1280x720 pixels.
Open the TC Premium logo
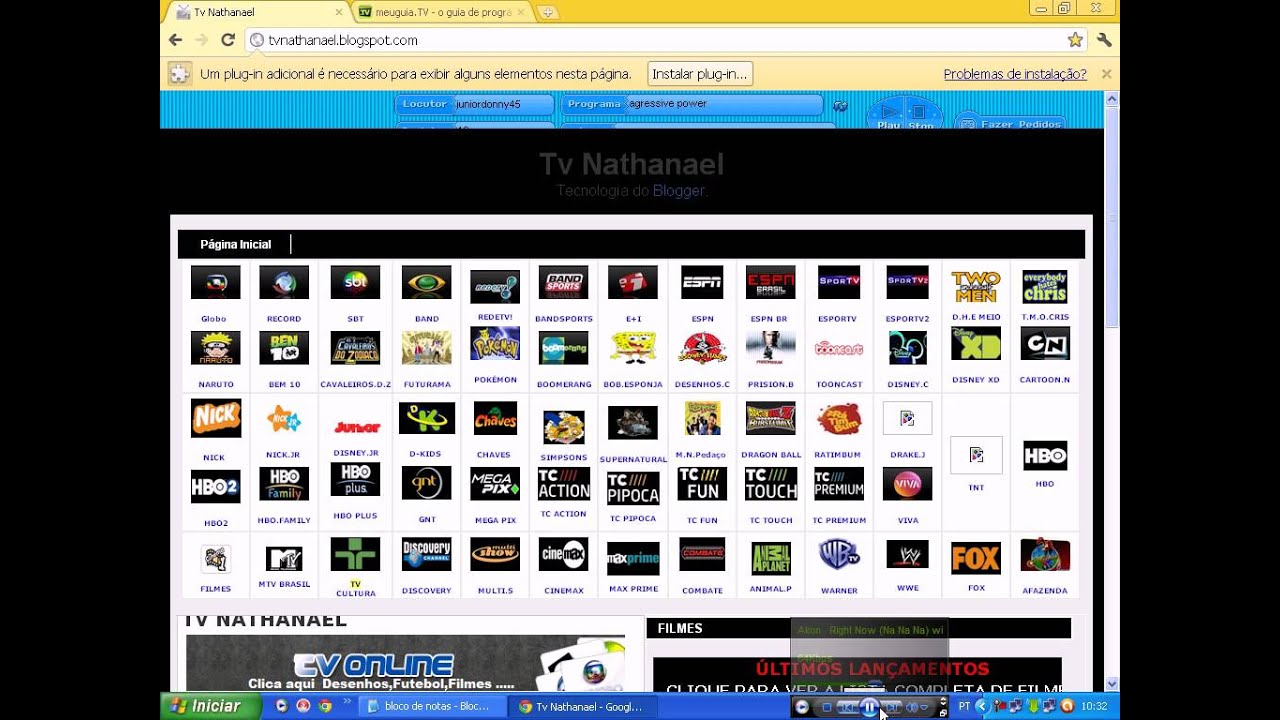click(839, 484)
